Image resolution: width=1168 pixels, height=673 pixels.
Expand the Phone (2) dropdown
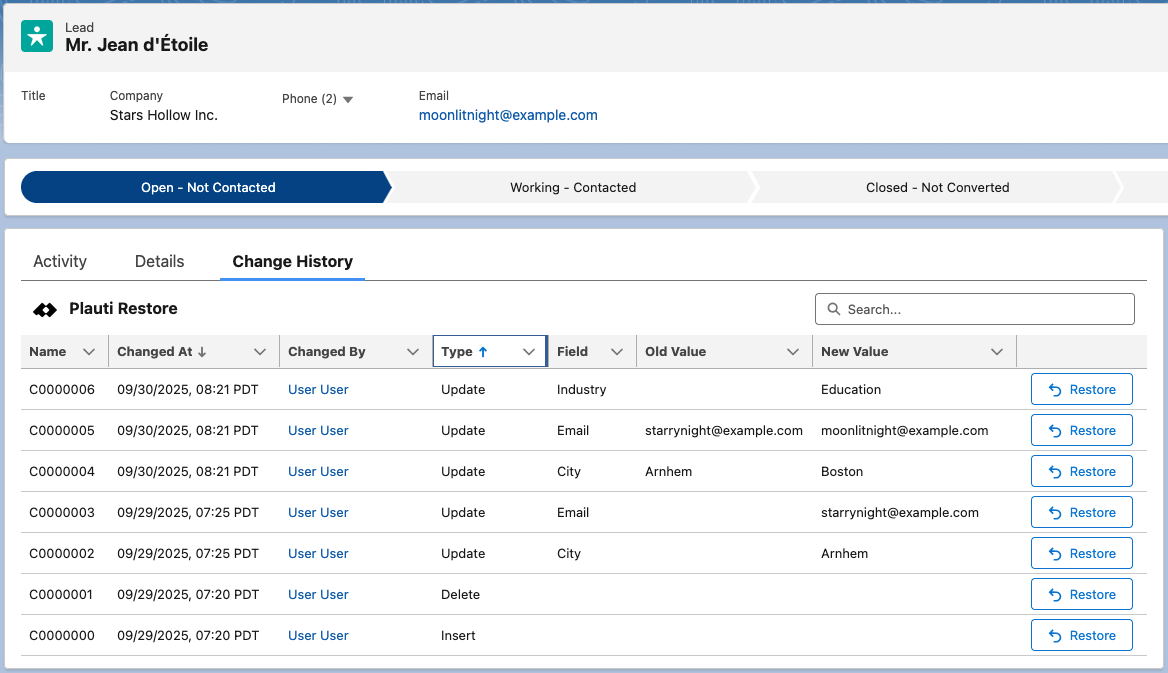point(347,99)
